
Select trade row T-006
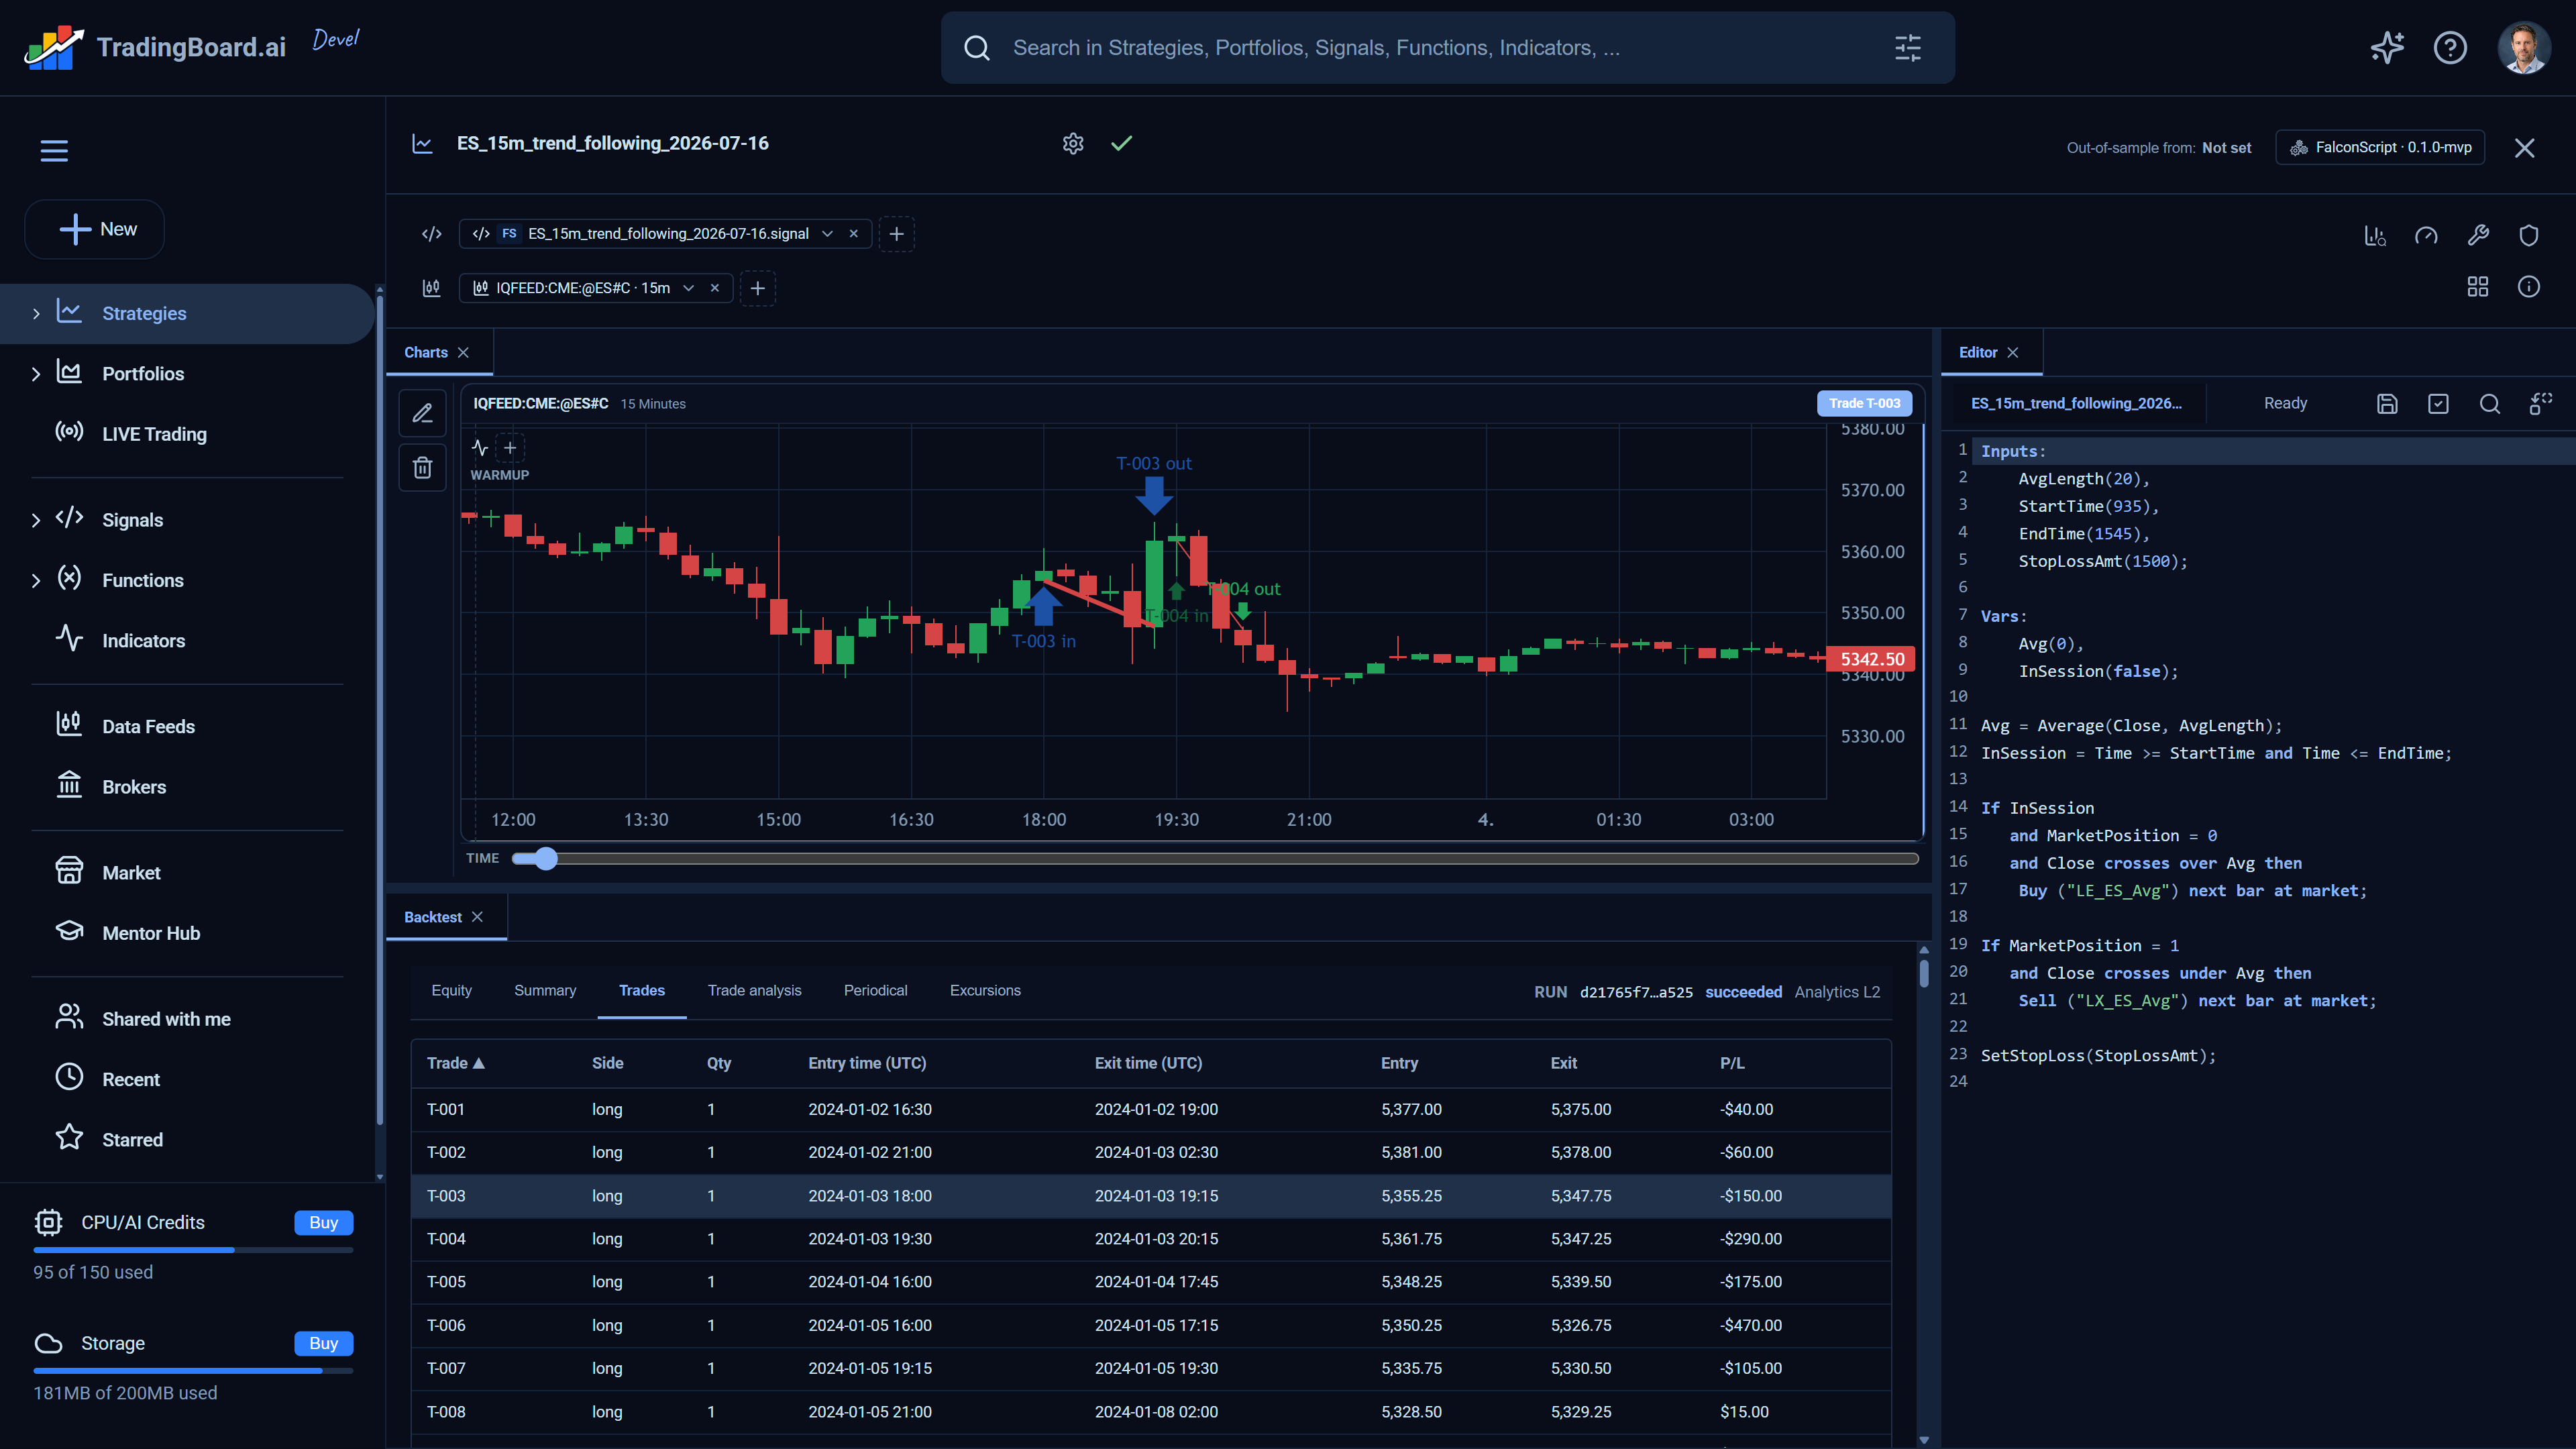point(1150,1326)
